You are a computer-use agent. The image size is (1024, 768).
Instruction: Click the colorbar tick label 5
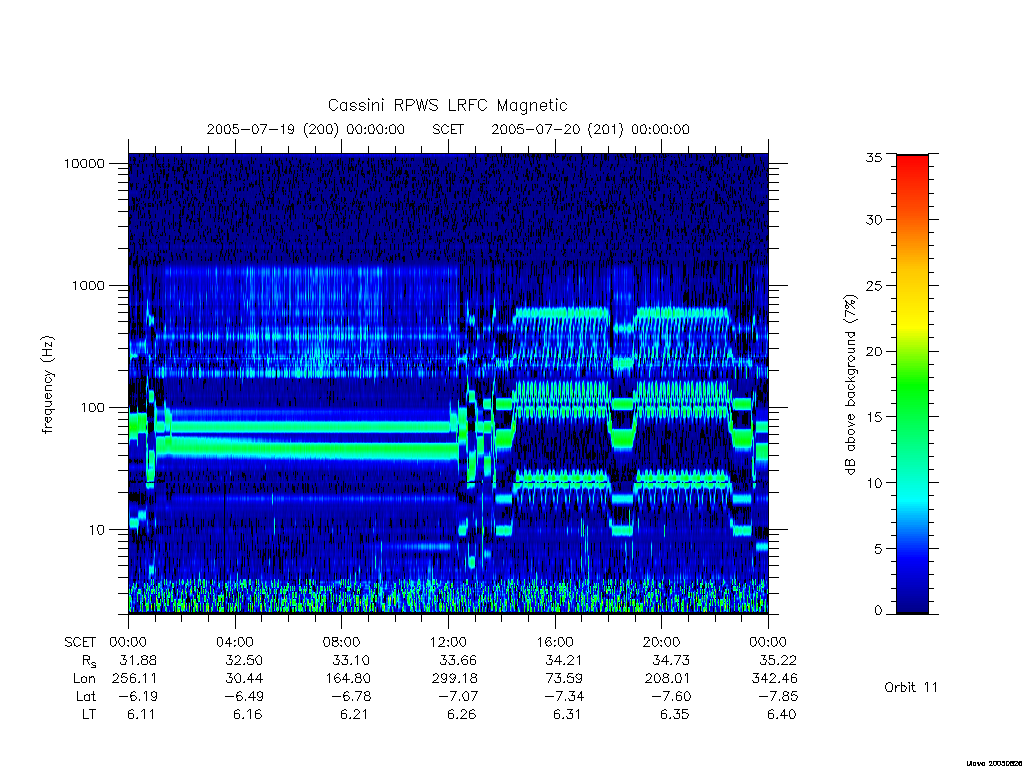(x=878, y=549)
